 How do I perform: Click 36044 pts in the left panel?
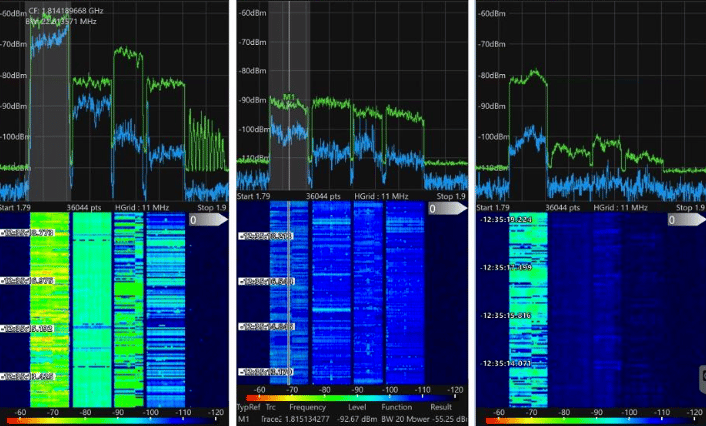tap(84, 208)
